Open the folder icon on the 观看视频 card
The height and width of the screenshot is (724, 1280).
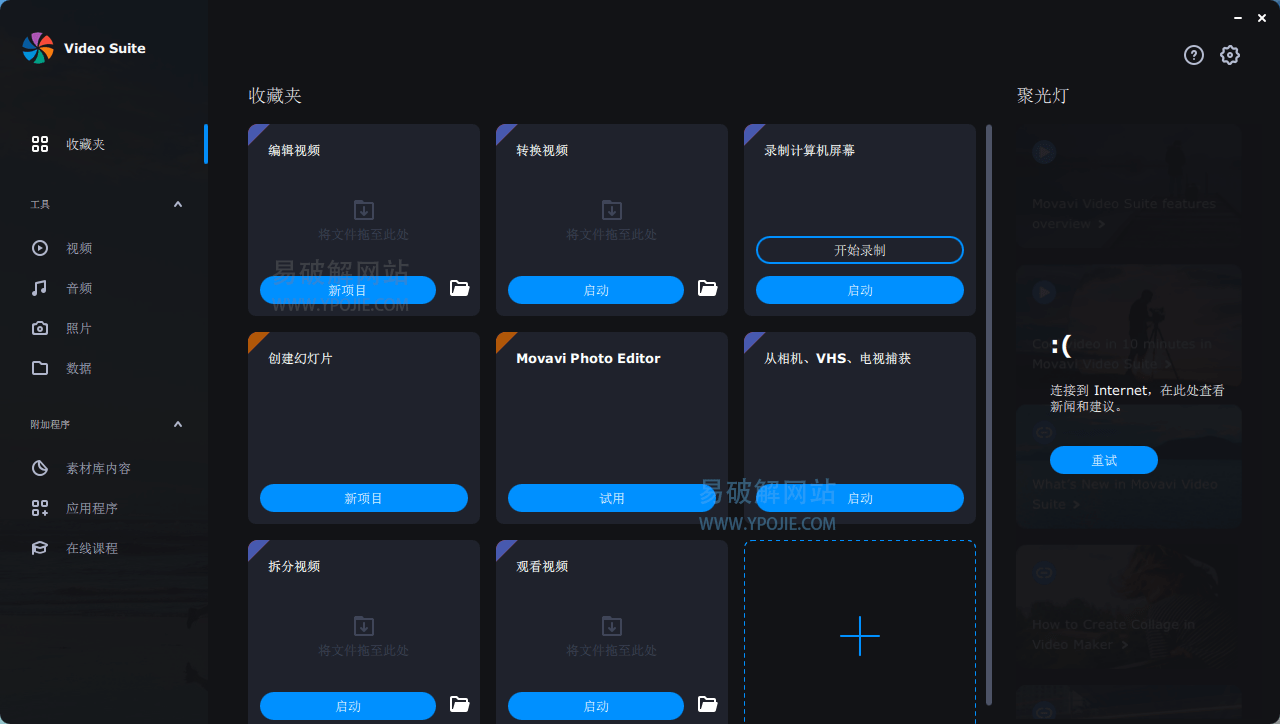(x=707, y=706)
